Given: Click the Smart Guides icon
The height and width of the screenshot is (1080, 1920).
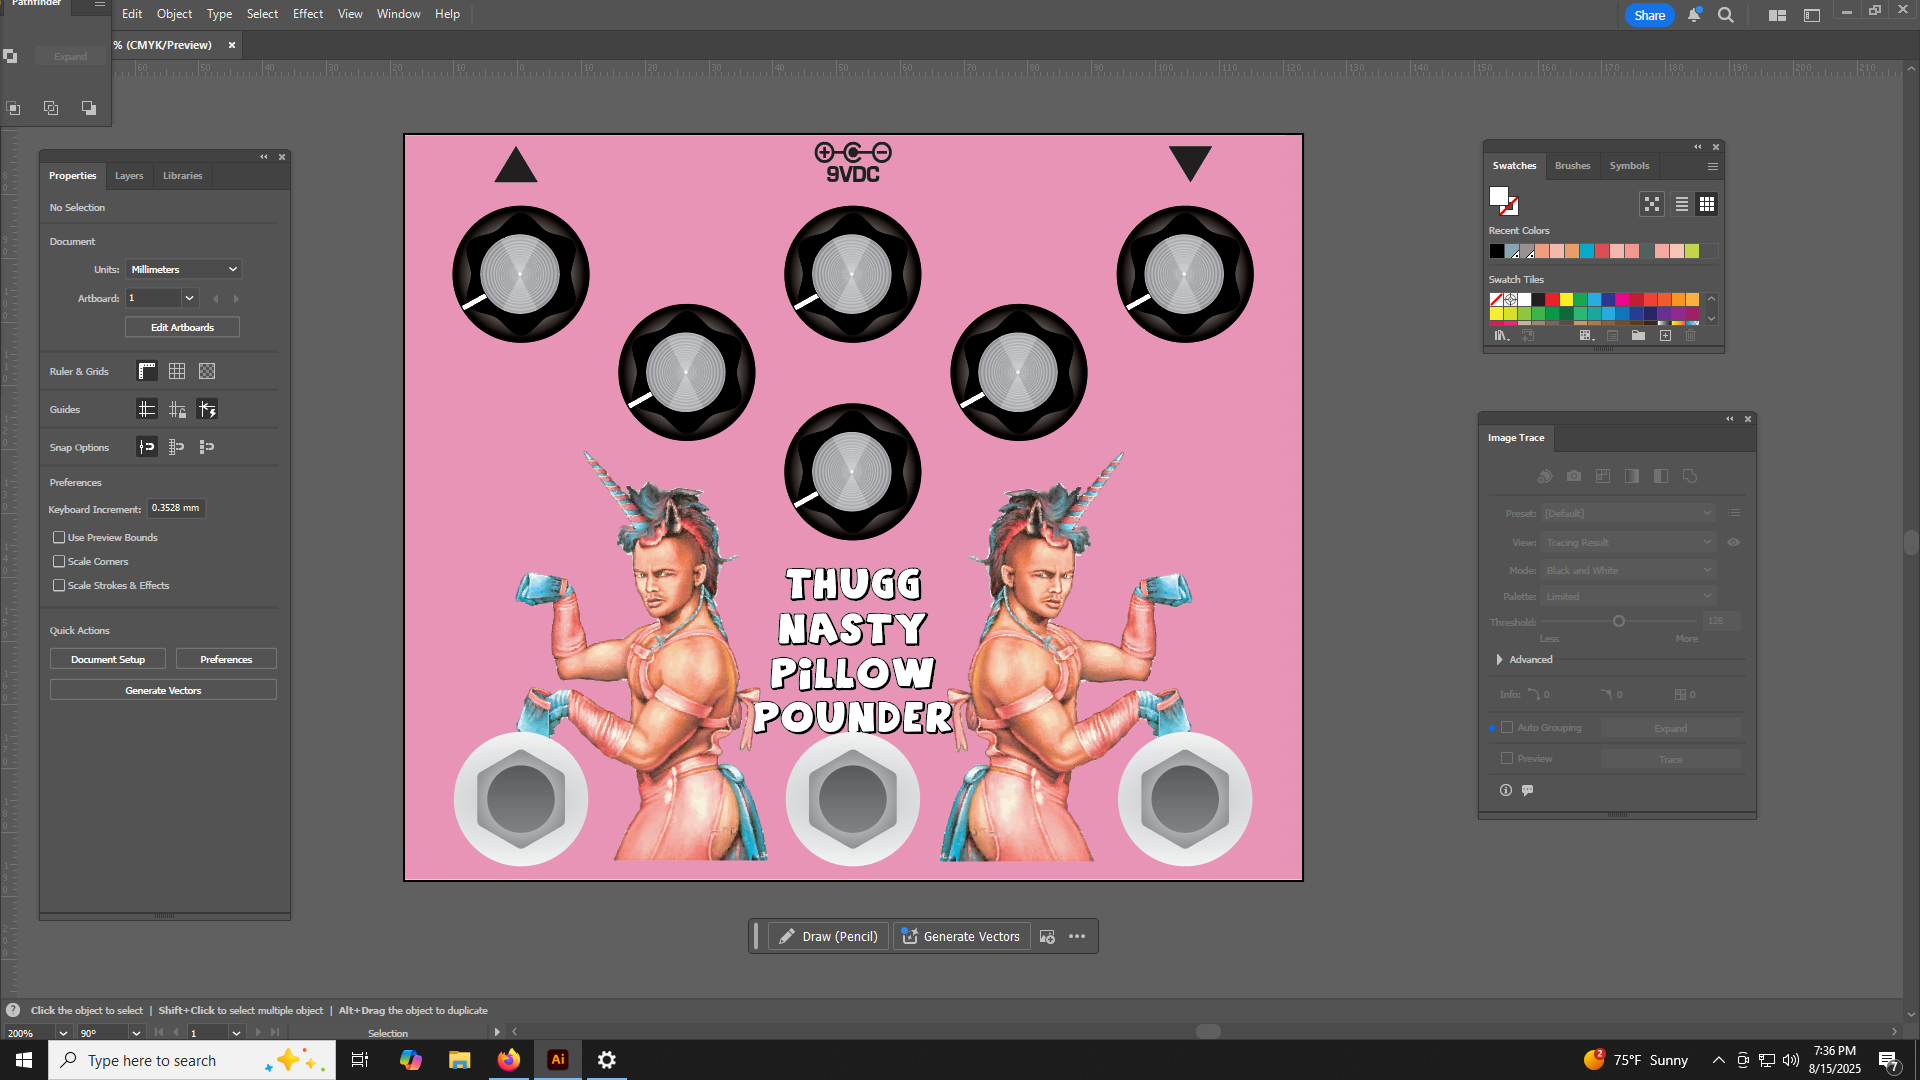Looking at the screenshot, I should click(207, 409).
